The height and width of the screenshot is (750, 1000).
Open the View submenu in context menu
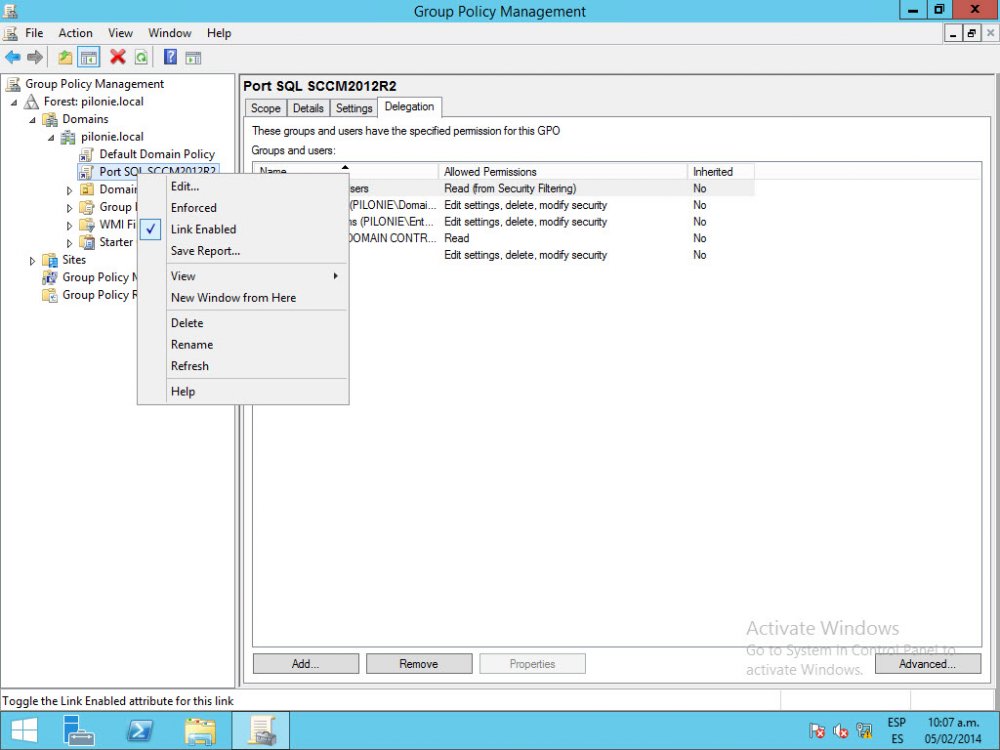[243, 276]
